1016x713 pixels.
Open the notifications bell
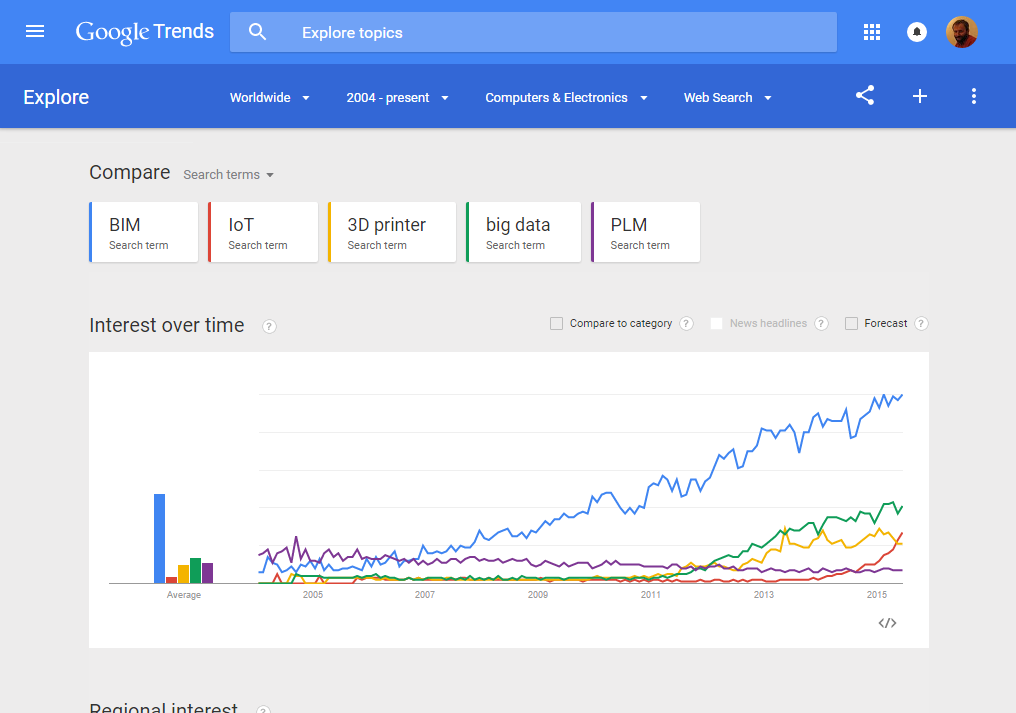tap(917, 32)
